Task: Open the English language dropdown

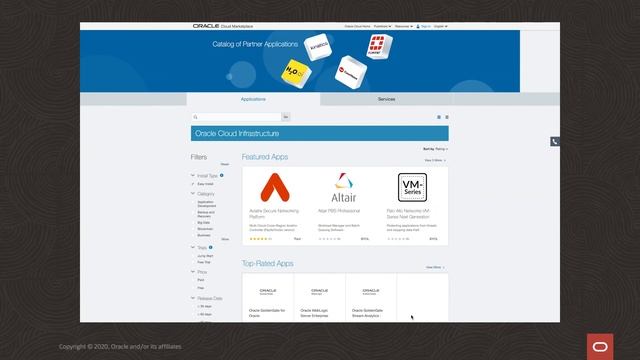Action: point(440,26)
